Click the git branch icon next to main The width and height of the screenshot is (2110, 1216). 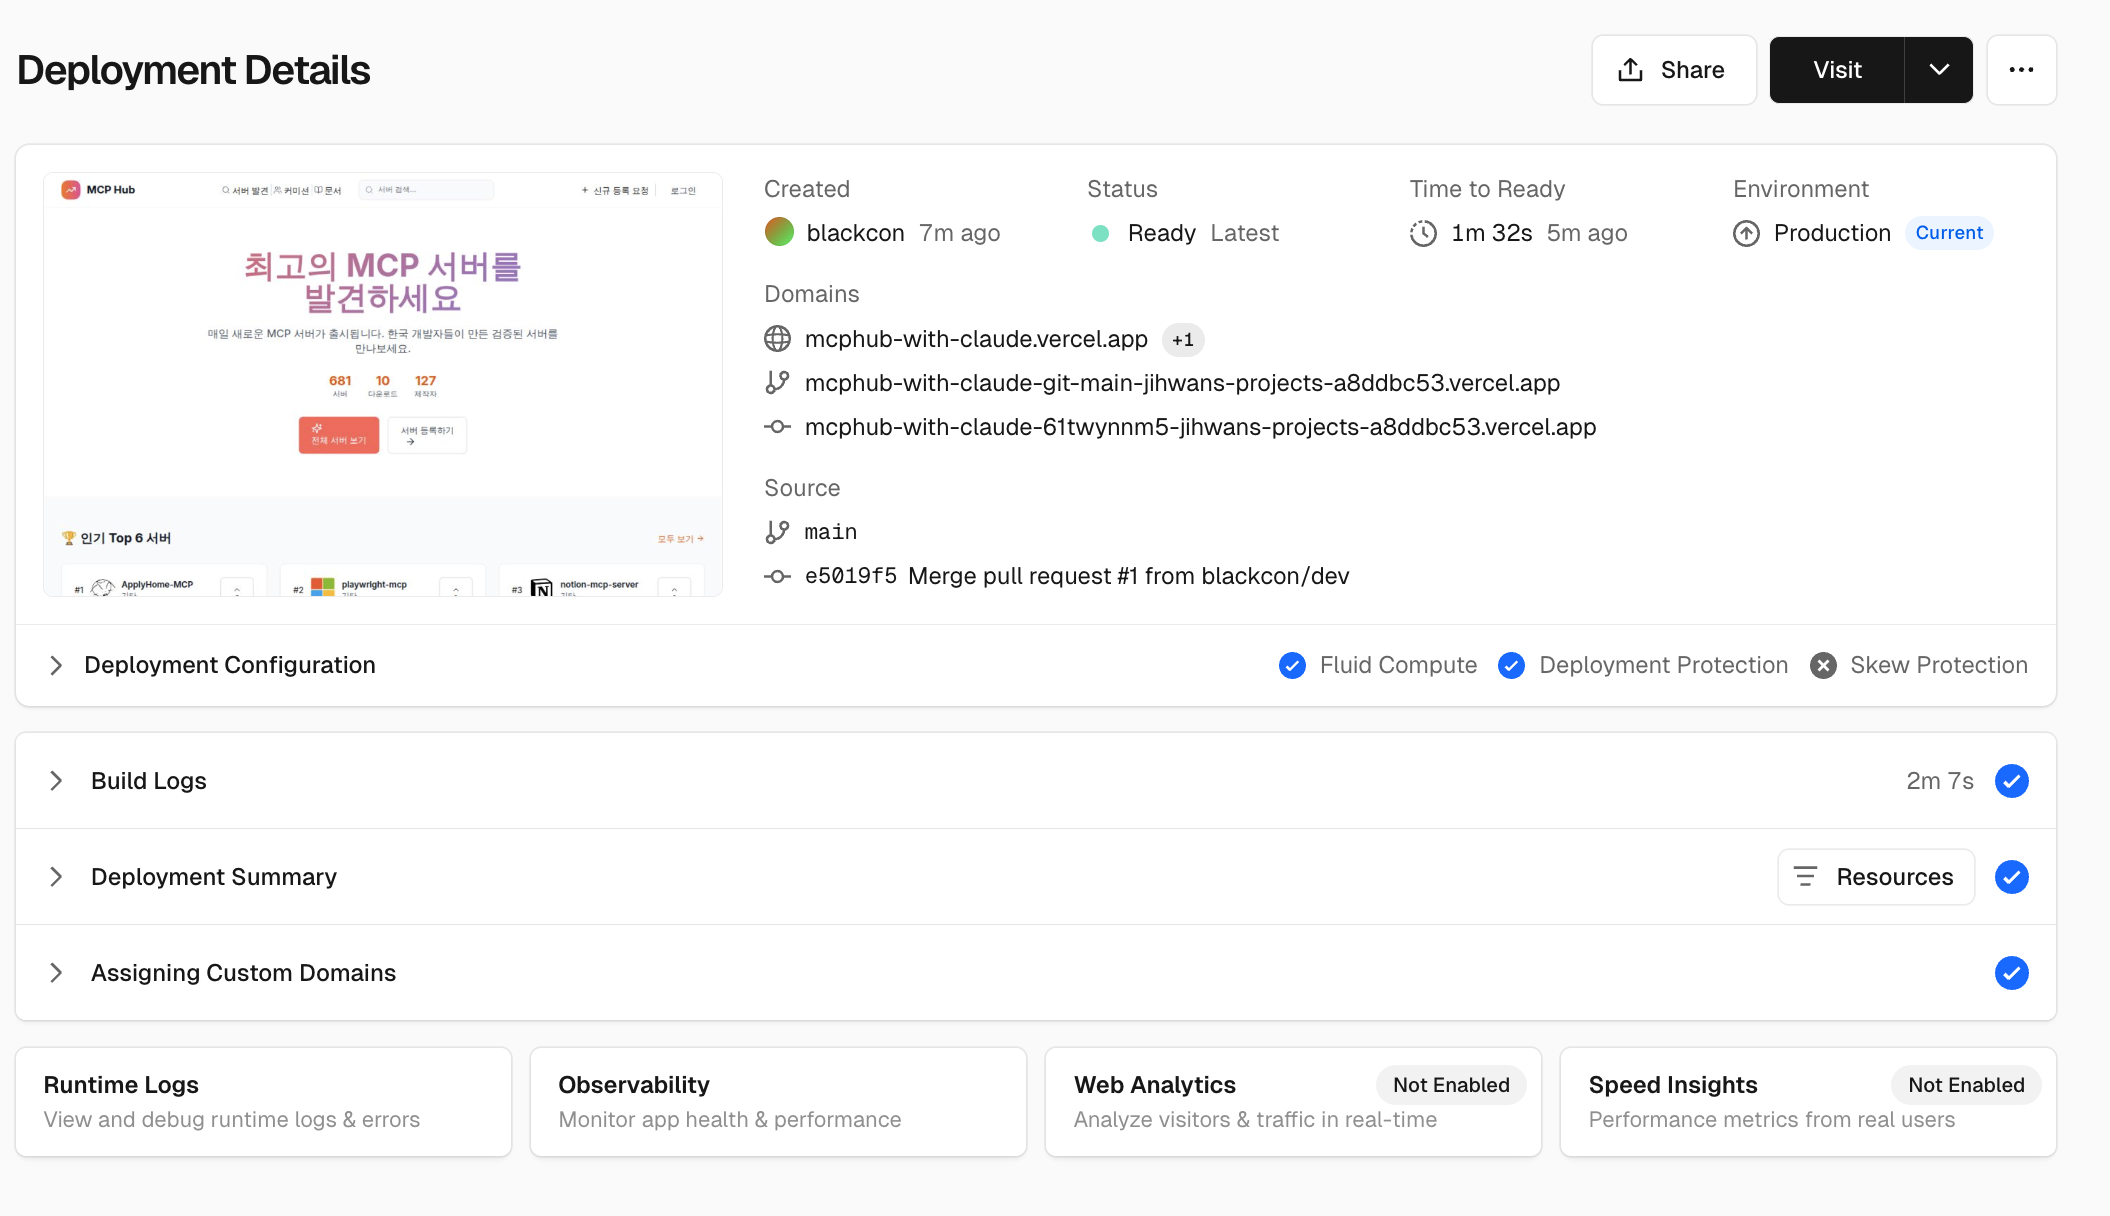[x=777, y=532]
